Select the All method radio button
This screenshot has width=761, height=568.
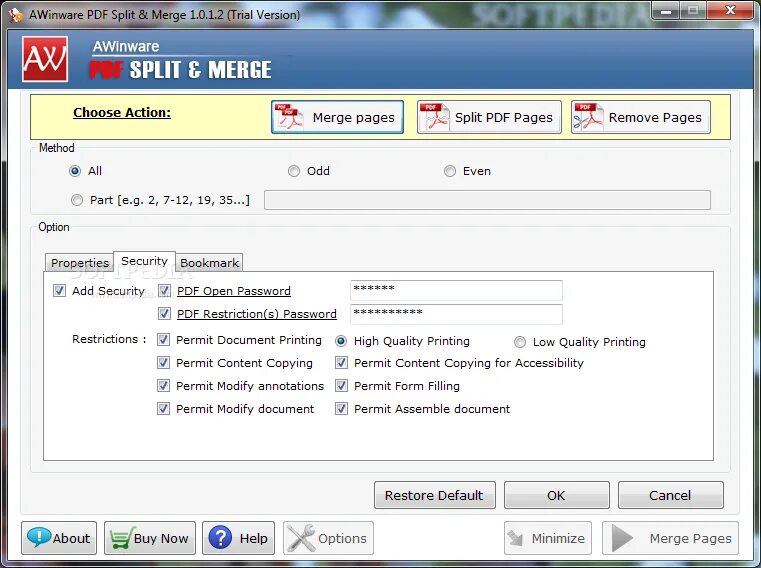coord(75,171)
